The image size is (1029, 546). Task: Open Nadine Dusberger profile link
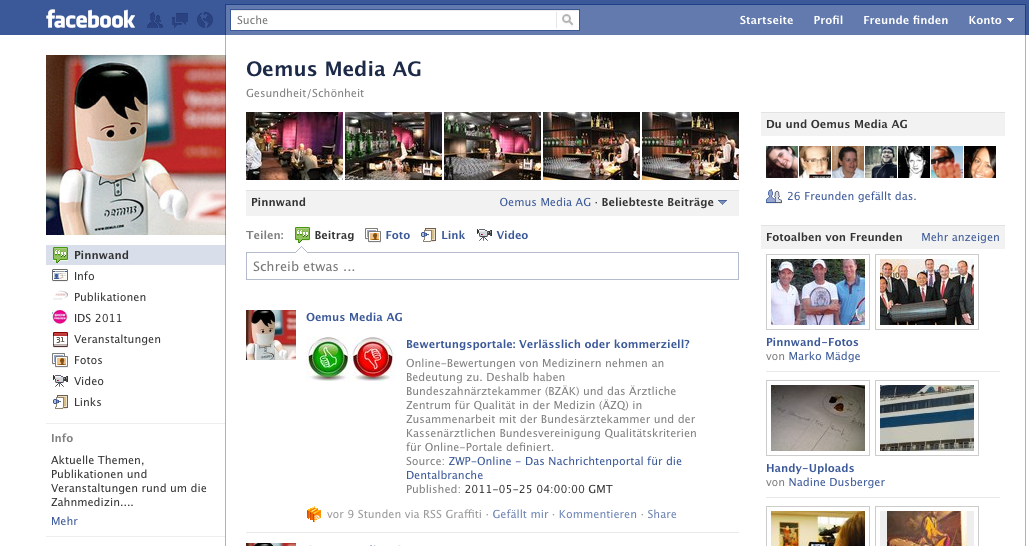click(x=837, y=482)
